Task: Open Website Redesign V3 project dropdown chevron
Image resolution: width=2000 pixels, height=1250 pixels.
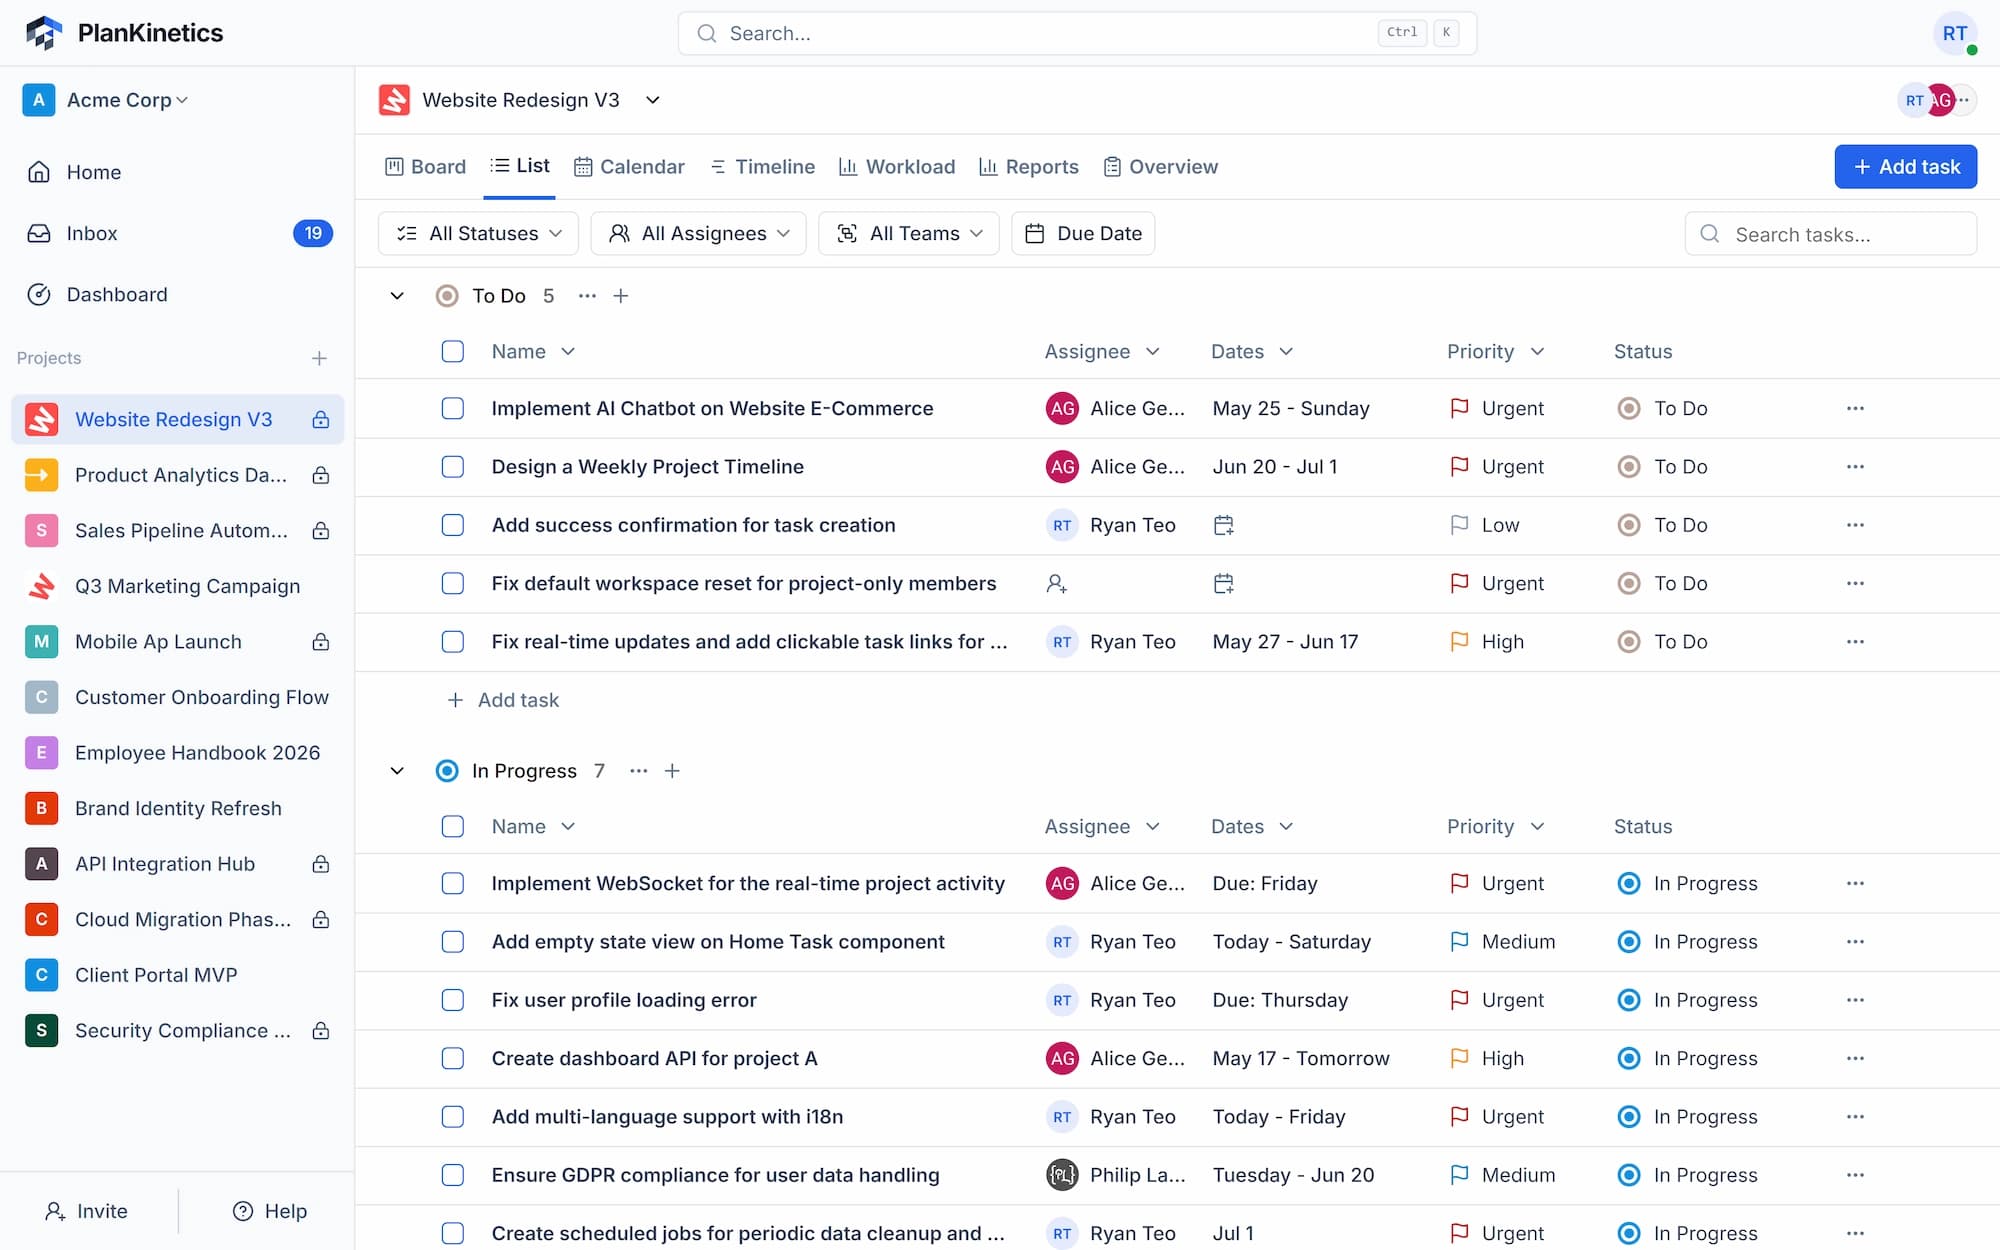Action: [x=653, y=100]
